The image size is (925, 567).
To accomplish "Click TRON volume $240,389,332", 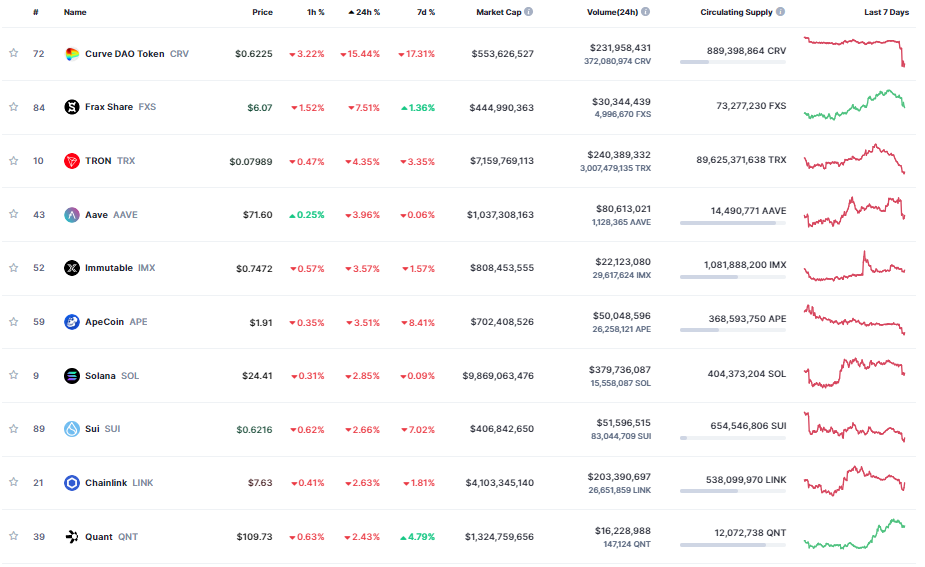I will point(619,155).
